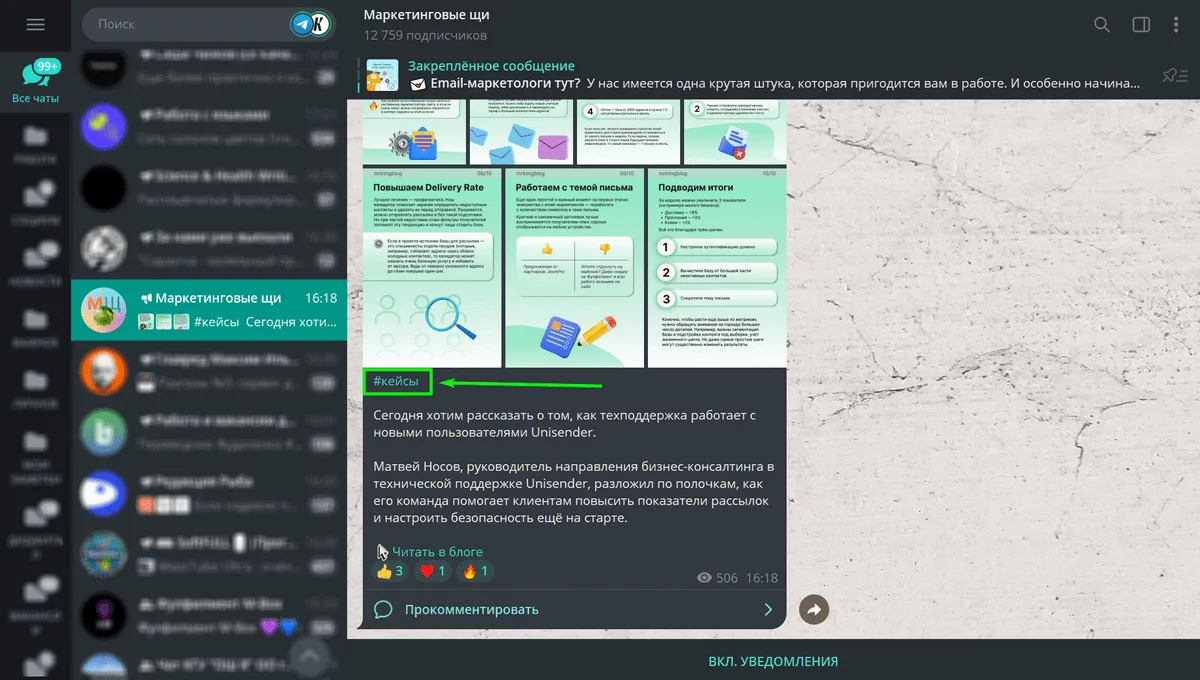Click the 16:18 message timestamp
1200x680 pixels.
[x=762, y=578]
